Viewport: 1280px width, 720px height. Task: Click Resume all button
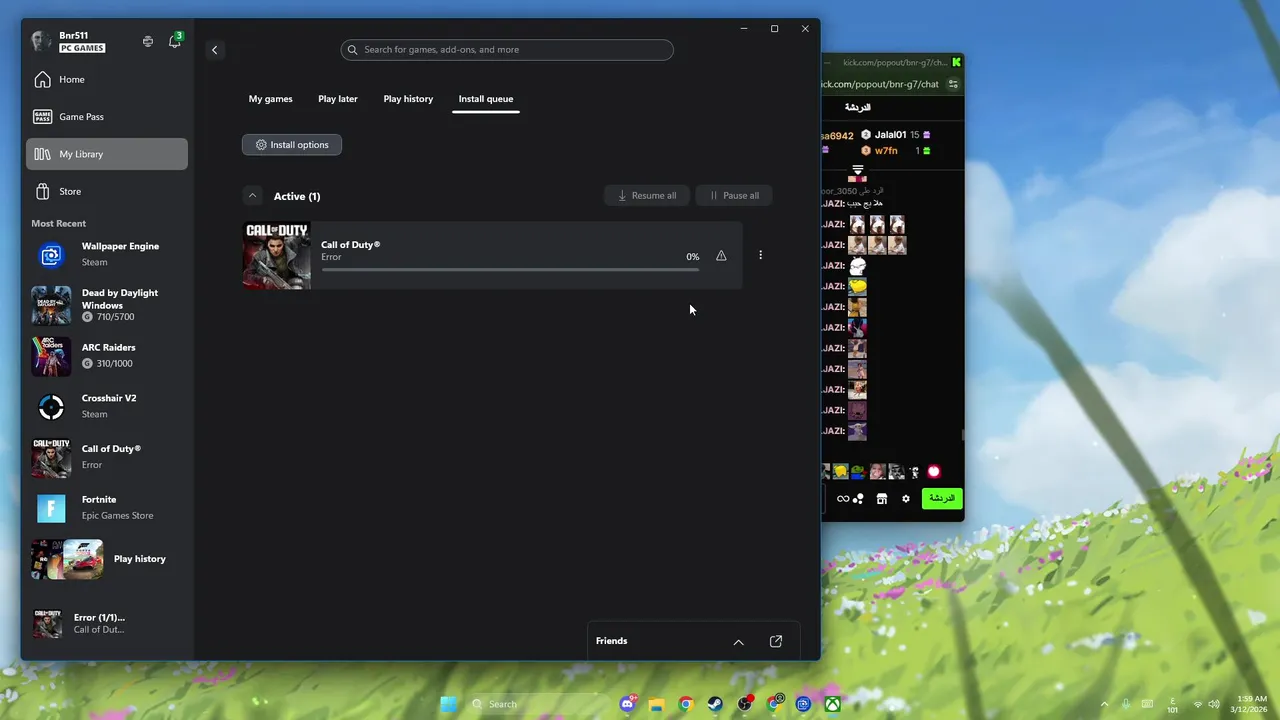647,195
